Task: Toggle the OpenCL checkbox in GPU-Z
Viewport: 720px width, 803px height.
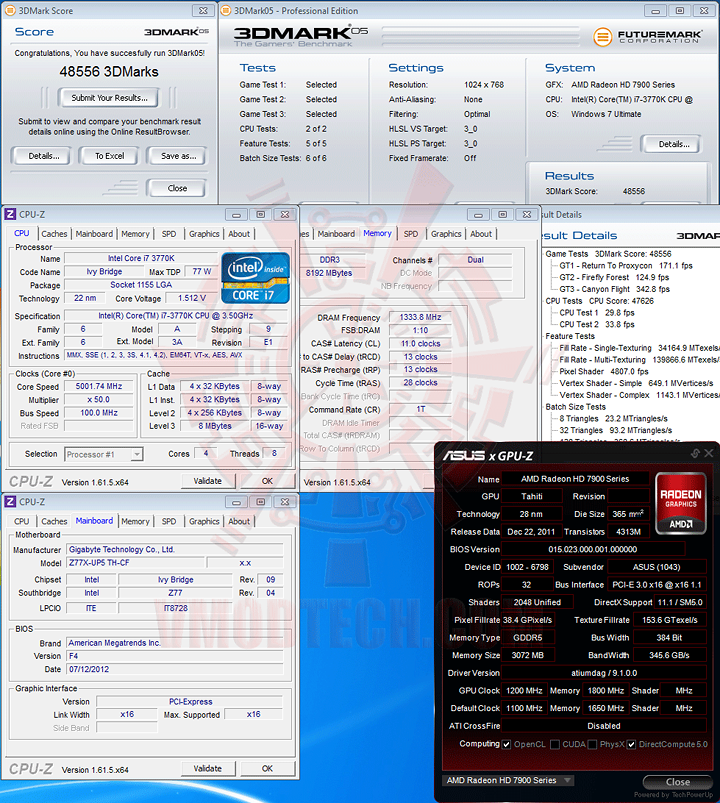Action: click(x=506, y=745)
